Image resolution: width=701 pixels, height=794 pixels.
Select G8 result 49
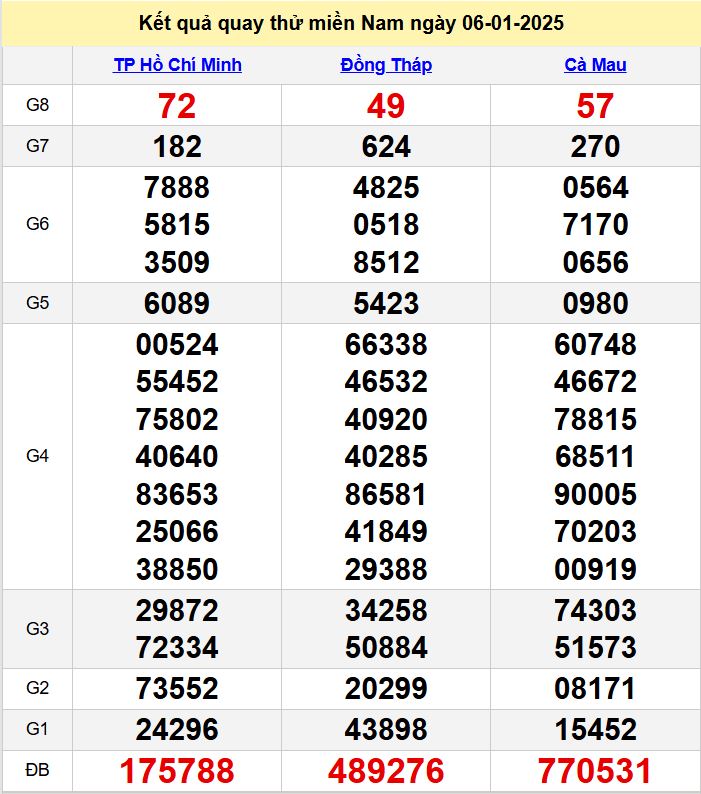point(386,106)
